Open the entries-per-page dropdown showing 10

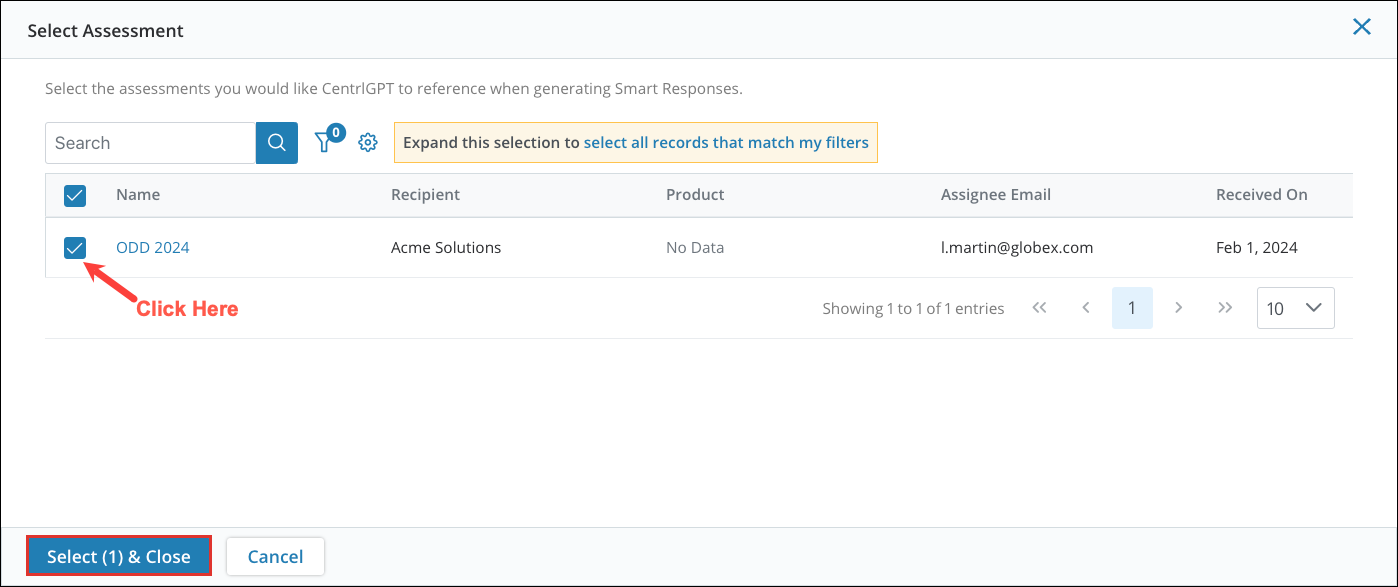click(1296, 307)
